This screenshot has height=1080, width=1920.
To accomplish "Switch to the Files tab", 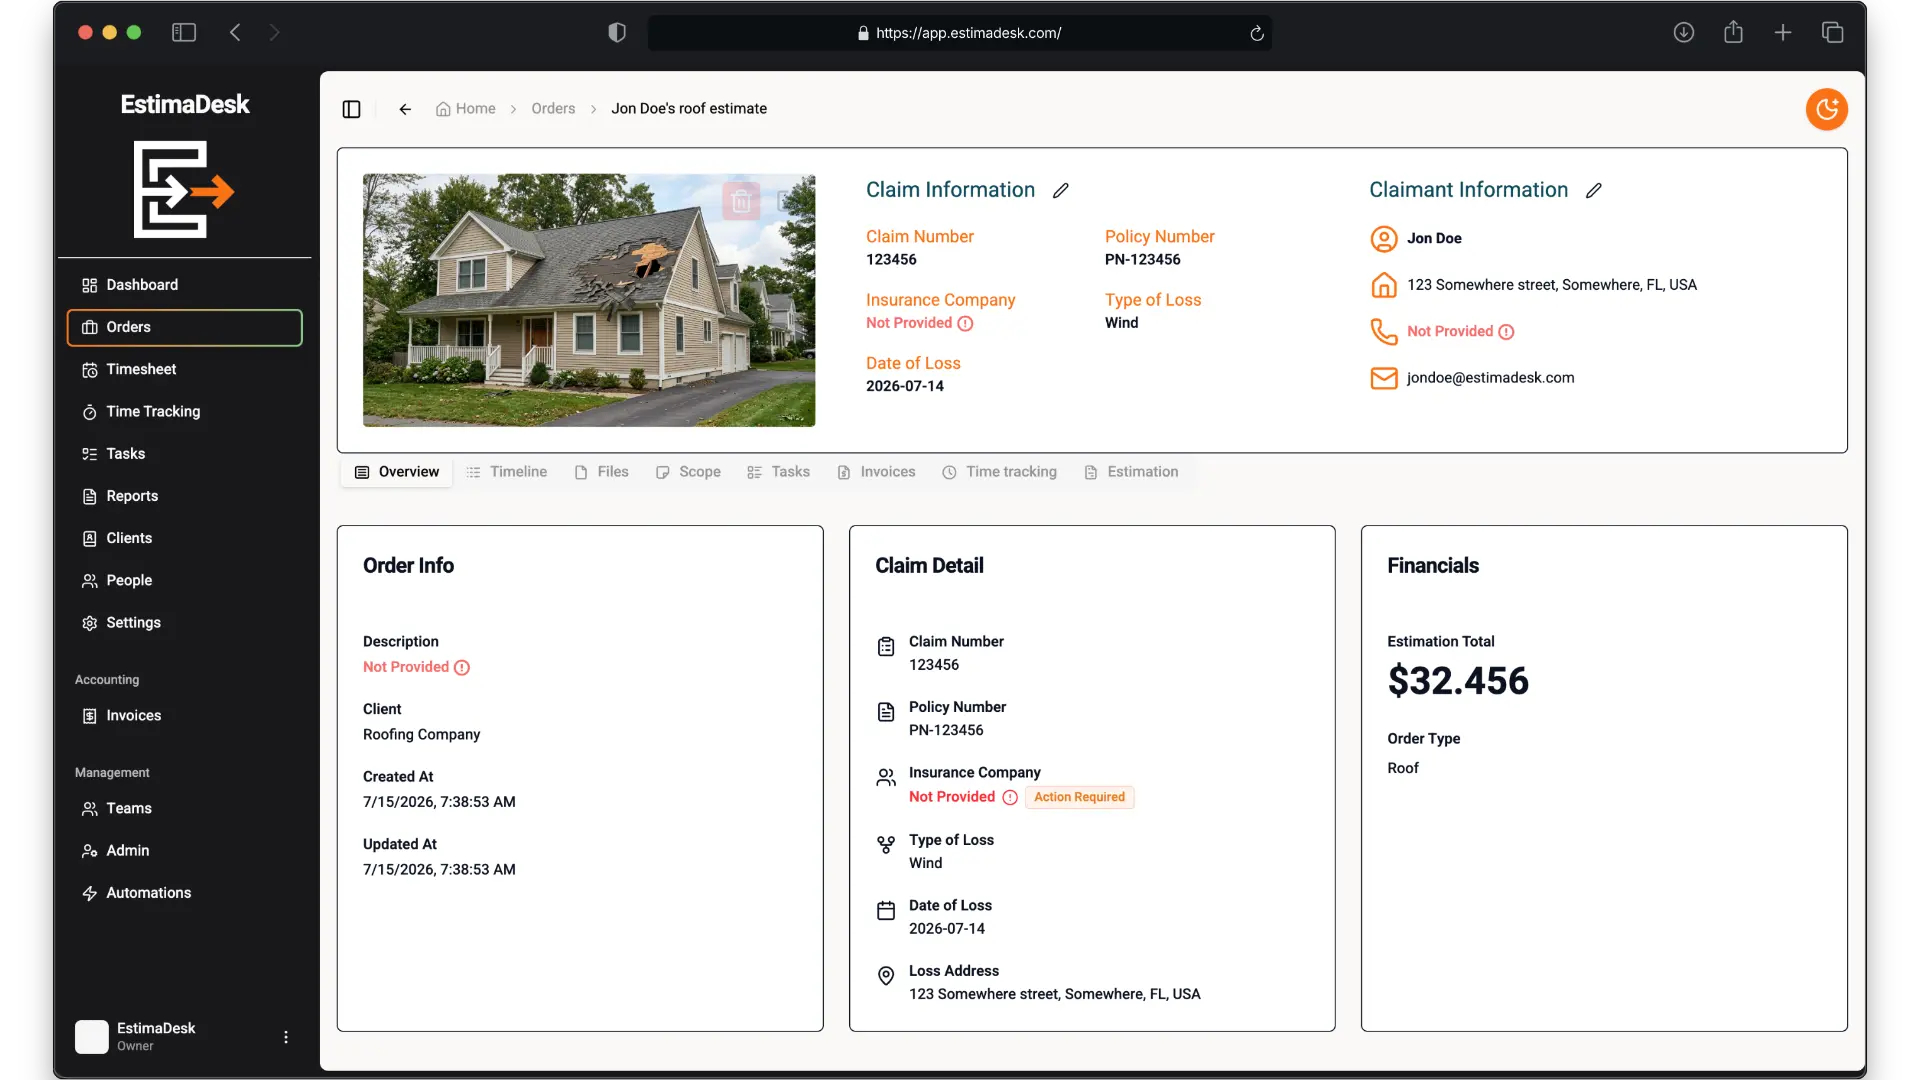I will tap(602, 472).
